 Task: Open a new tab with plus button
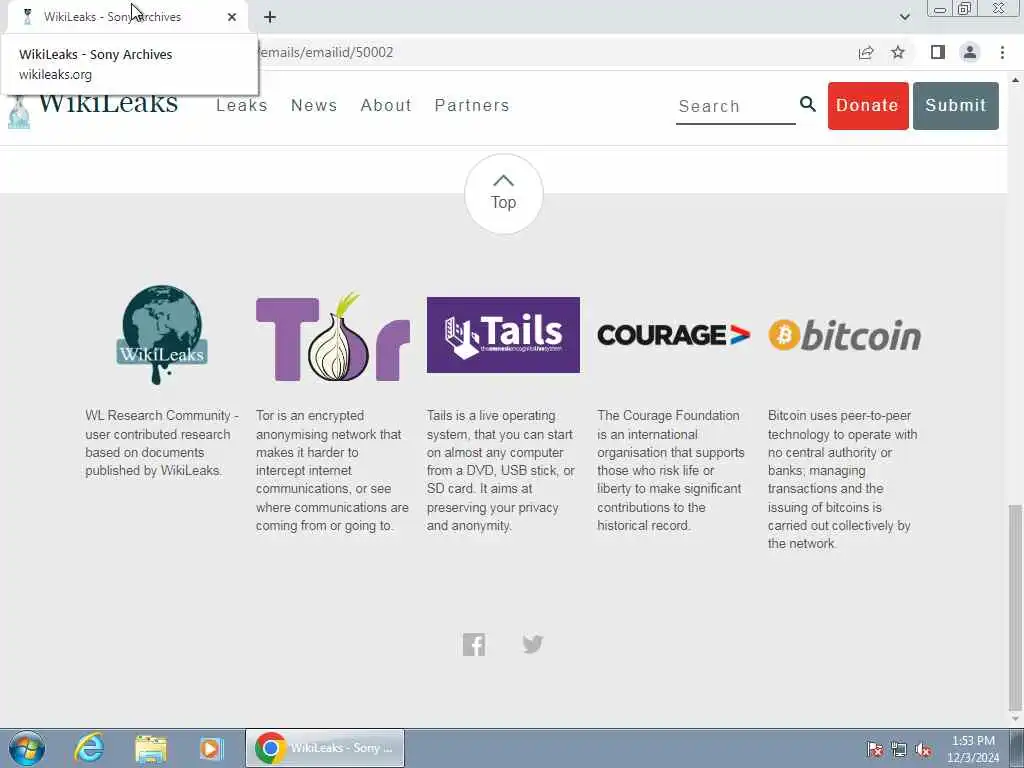point(270,17)
